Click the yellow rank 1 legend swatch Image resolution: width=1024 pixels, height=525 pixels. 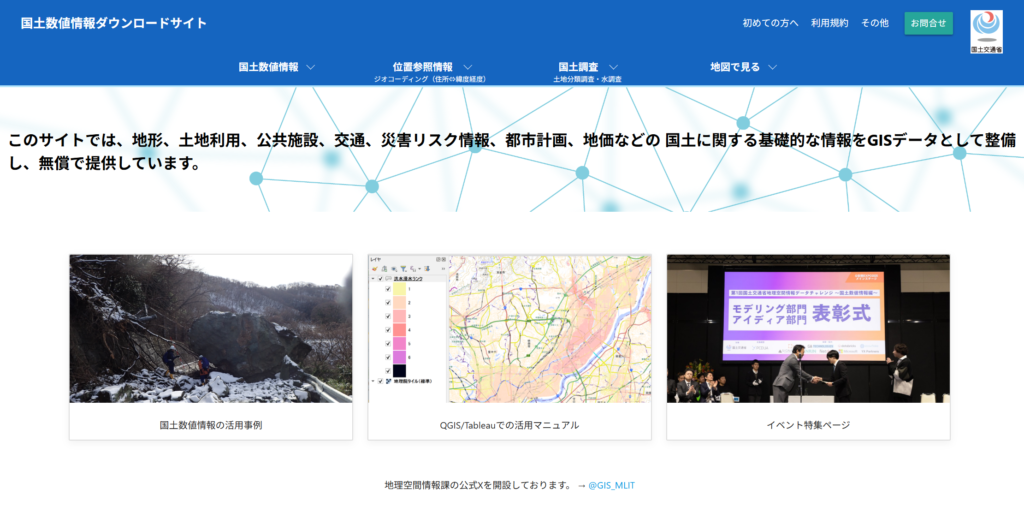pos(399,289)
